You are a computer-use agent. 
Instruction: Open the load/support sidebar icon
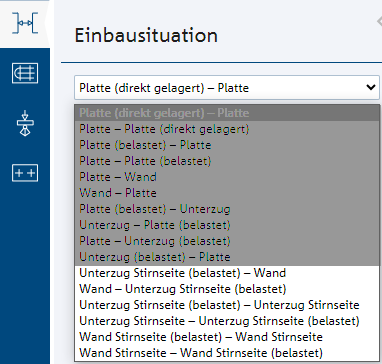25,123
